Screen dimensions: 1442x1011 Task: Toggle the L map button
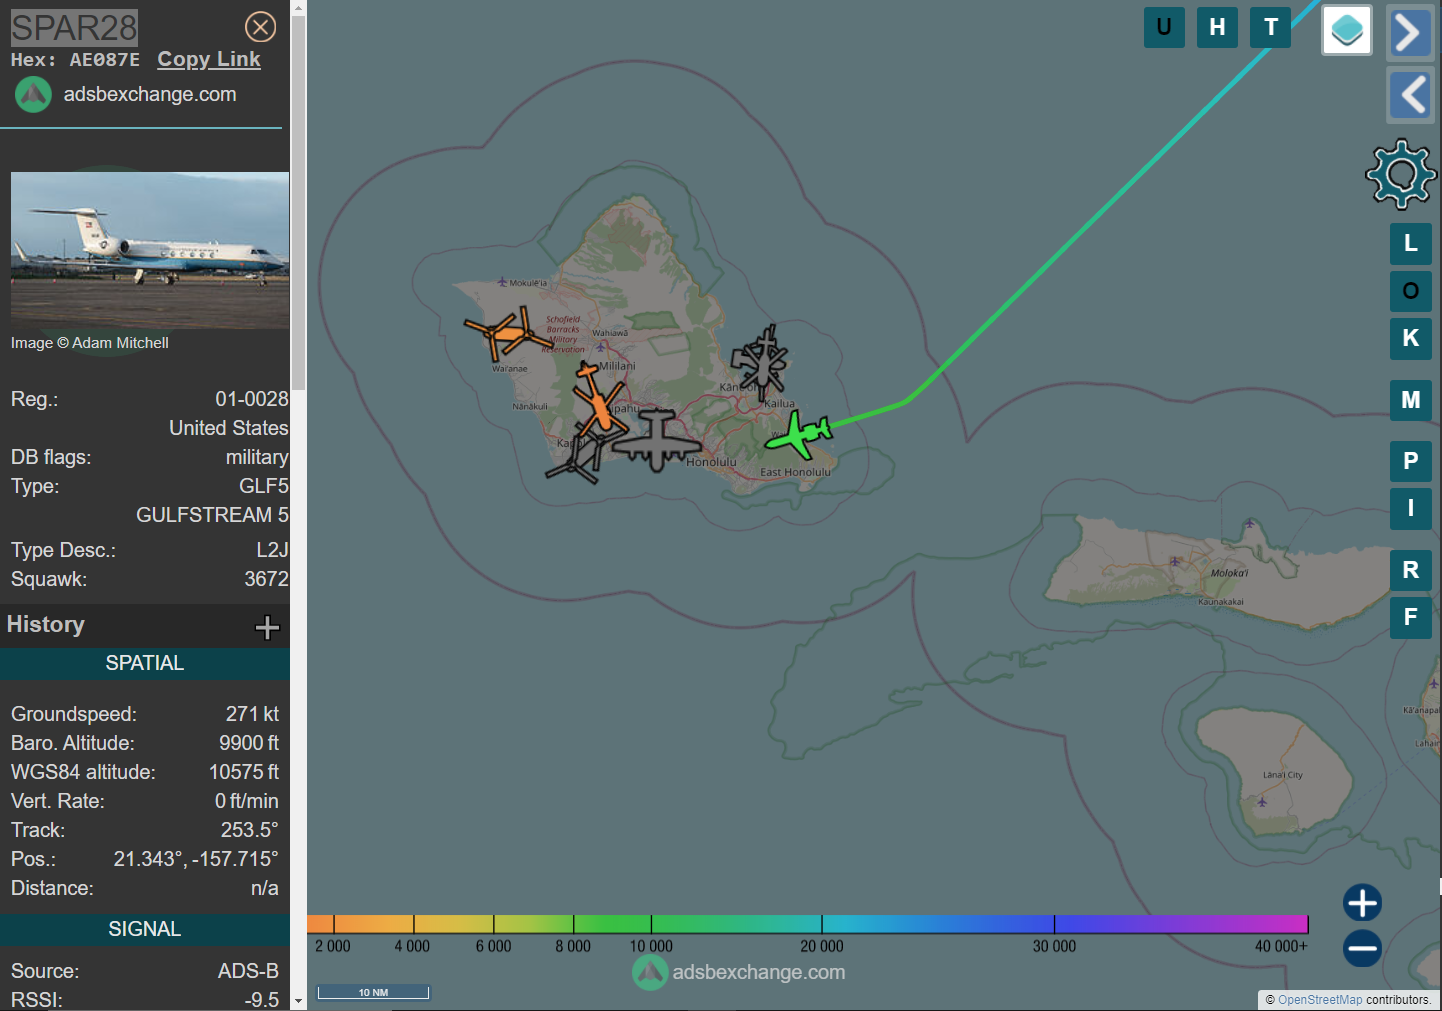pyautogui.click(x=1411, y=243)
